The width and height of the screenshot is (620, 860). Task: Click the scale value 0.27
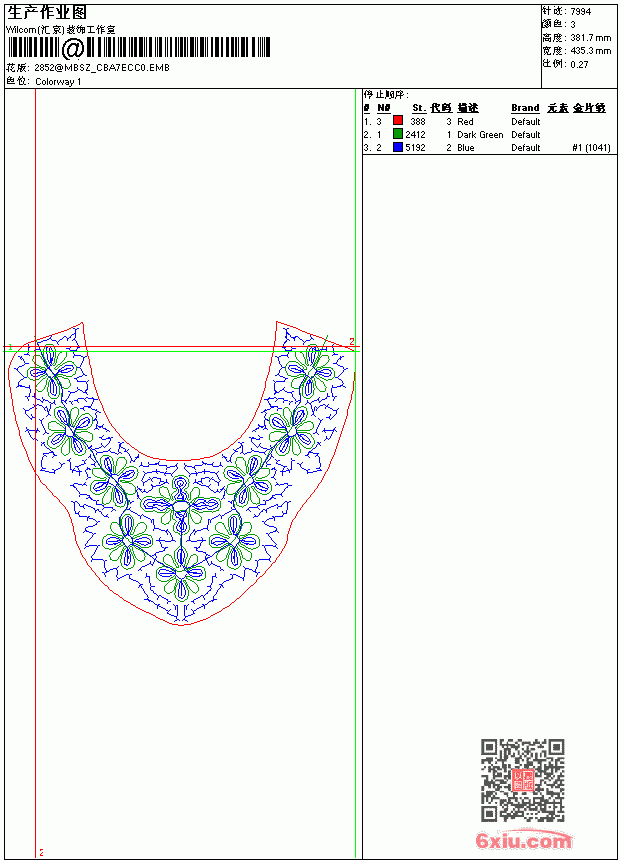point(579,65)
